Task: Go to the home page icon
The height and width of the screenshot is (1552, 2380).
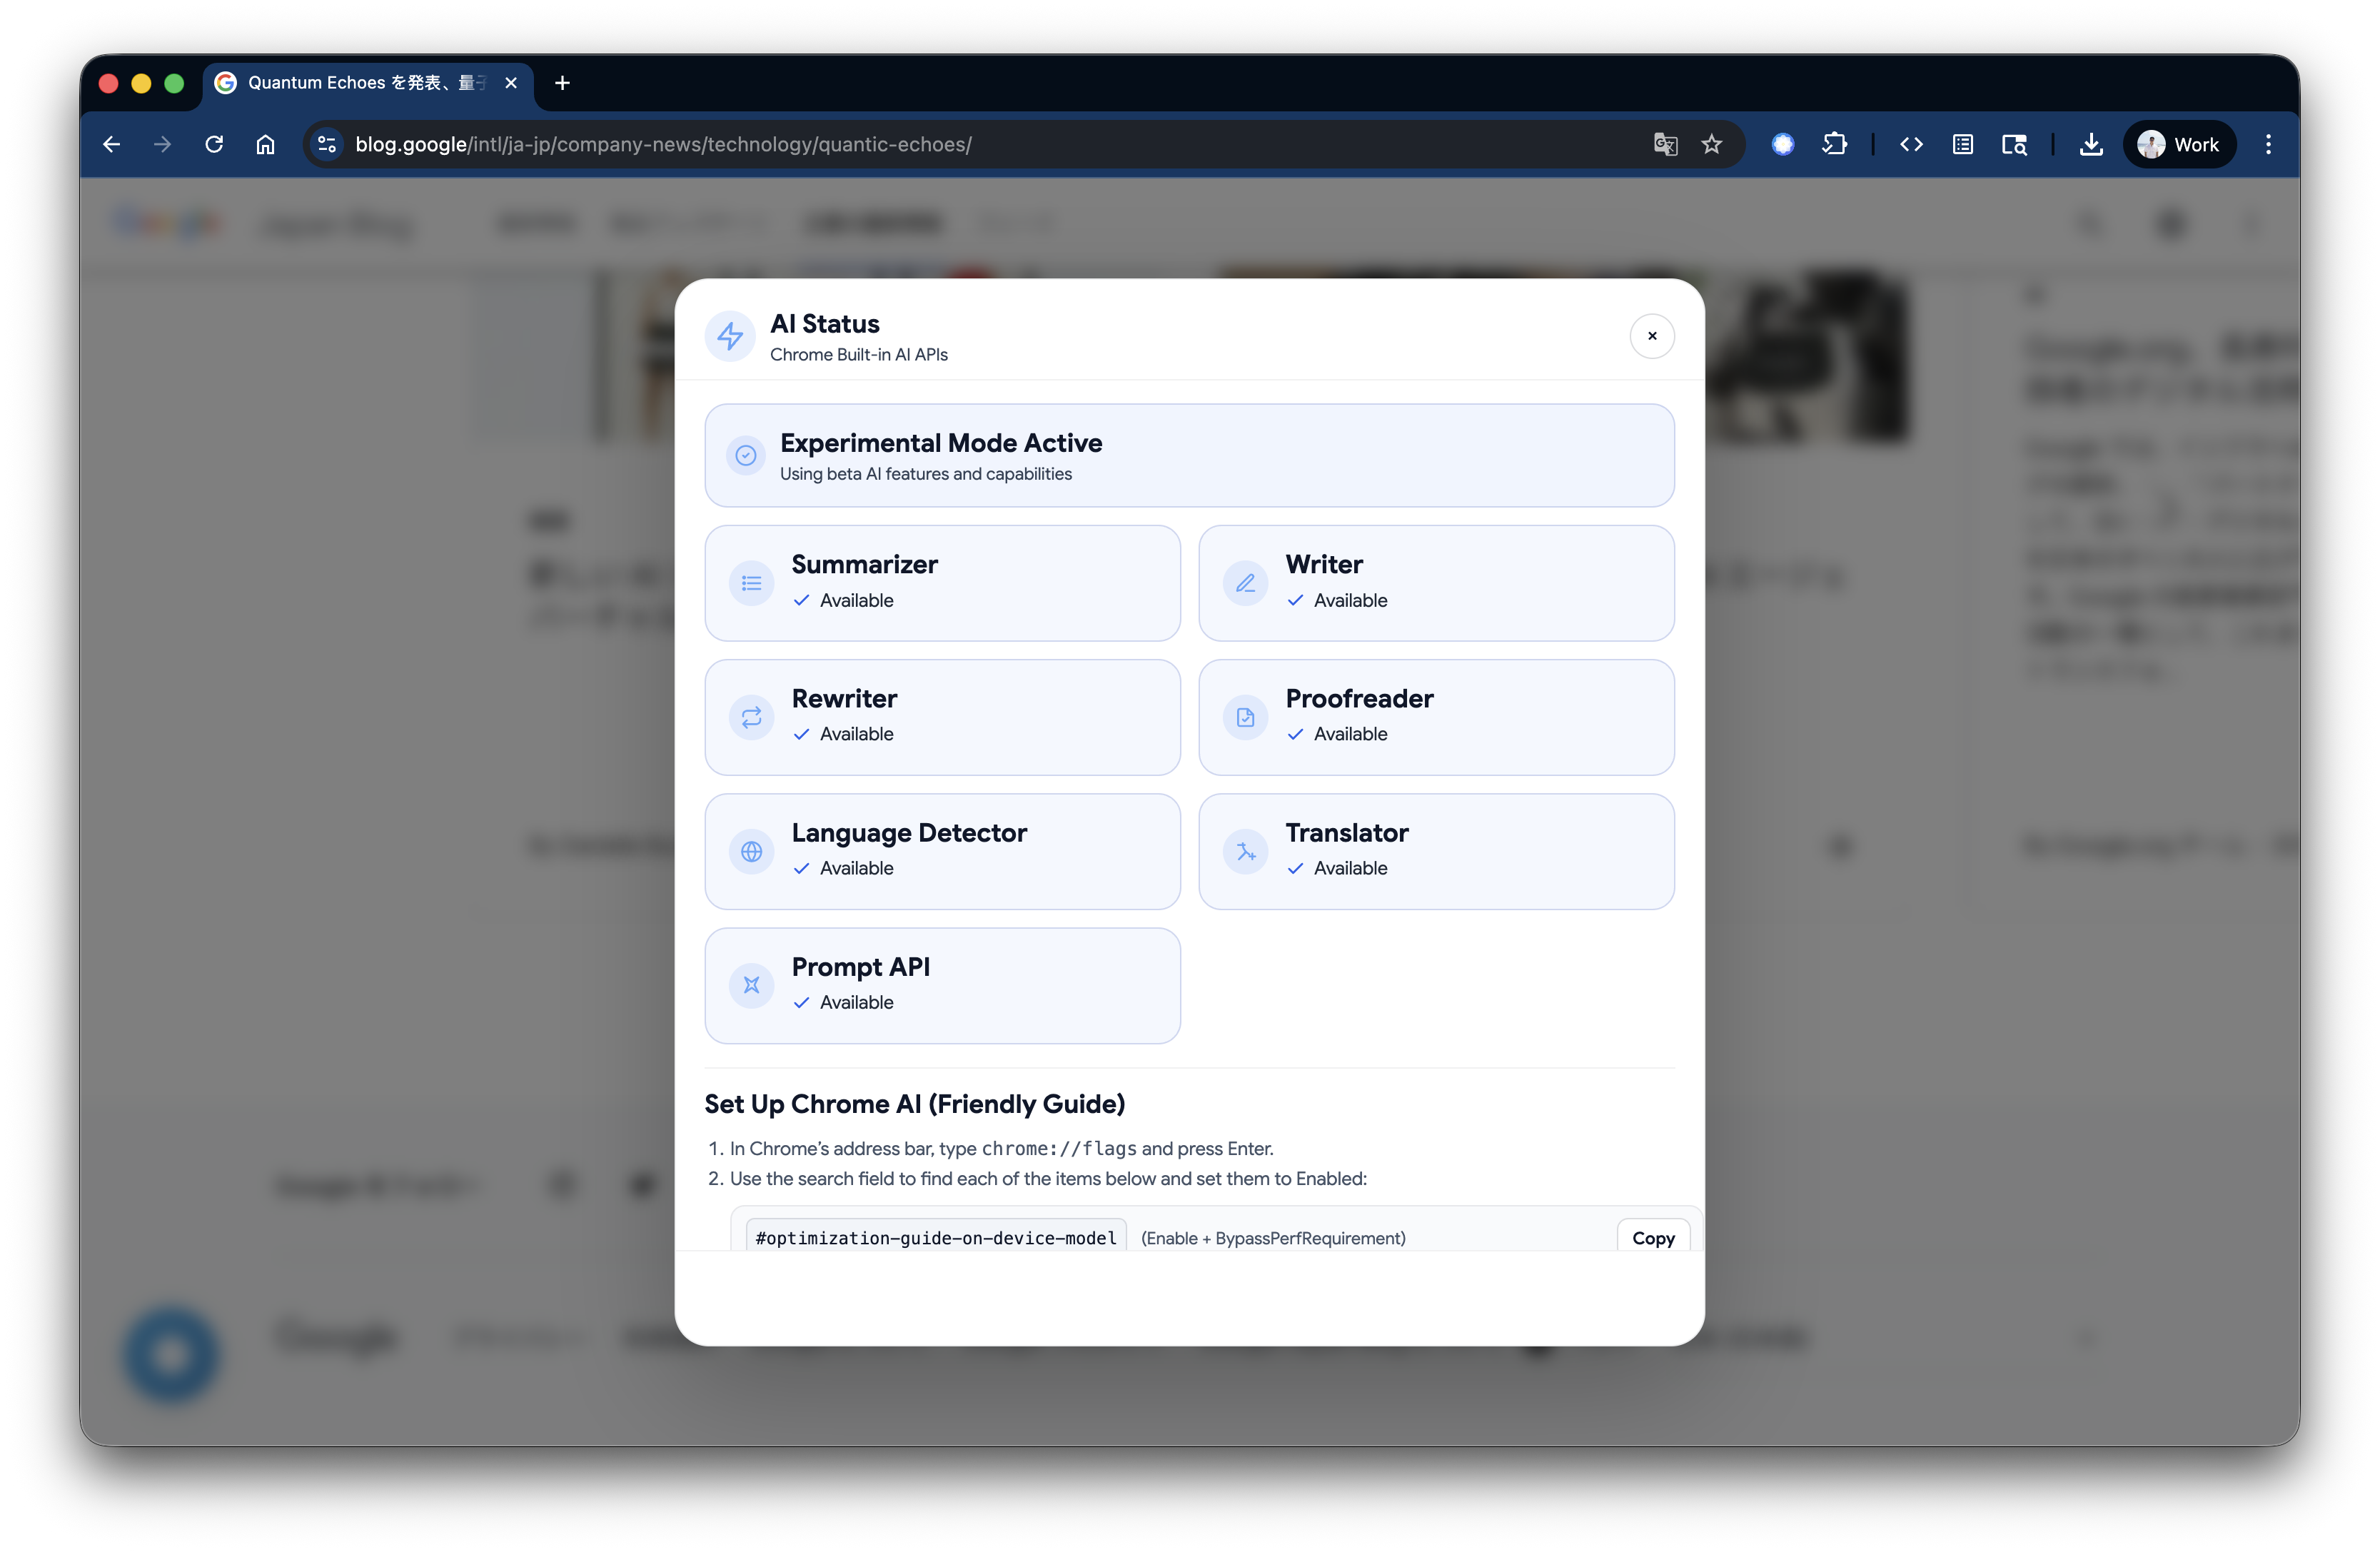Action: 265,144
